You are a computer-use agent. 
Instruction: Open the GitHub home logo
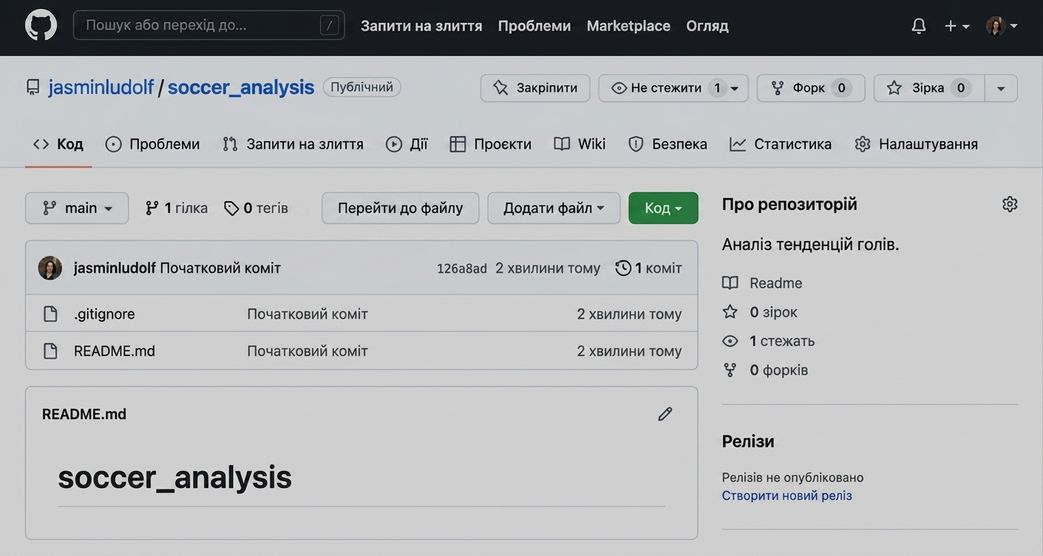click(x=41, y=25)
